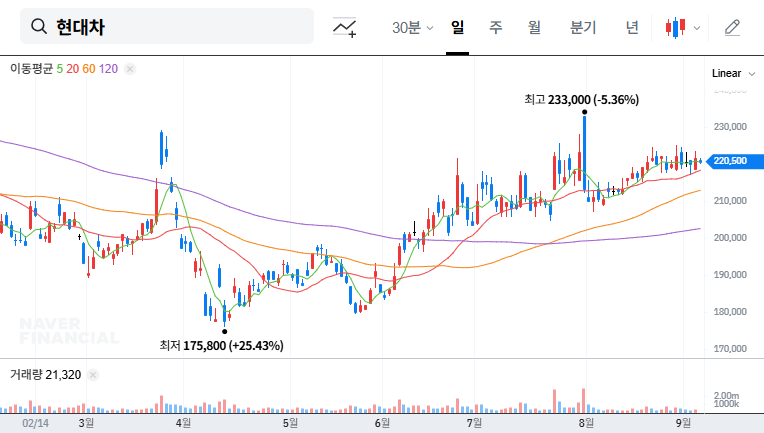Select the 5-day moving average value
Viewport: 764px width, 433px height.
(x=59, y=69)
